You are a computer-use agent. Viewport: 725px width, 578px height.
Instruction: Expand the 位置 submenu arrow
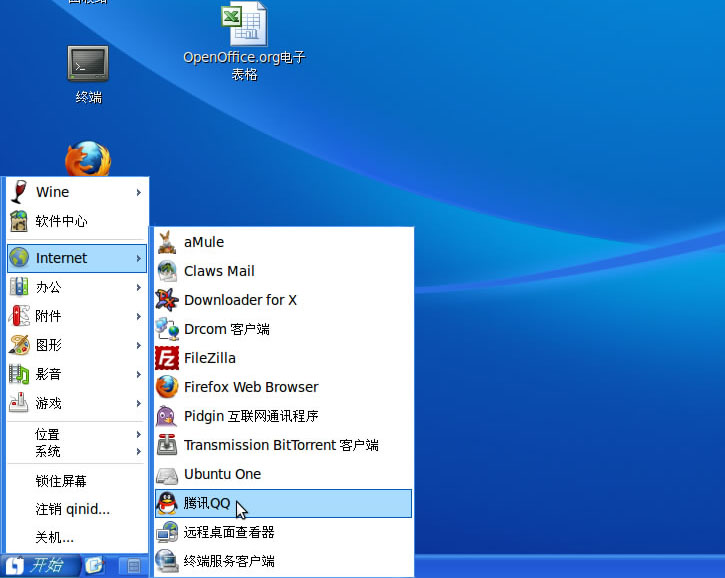(x=139, y=434)
